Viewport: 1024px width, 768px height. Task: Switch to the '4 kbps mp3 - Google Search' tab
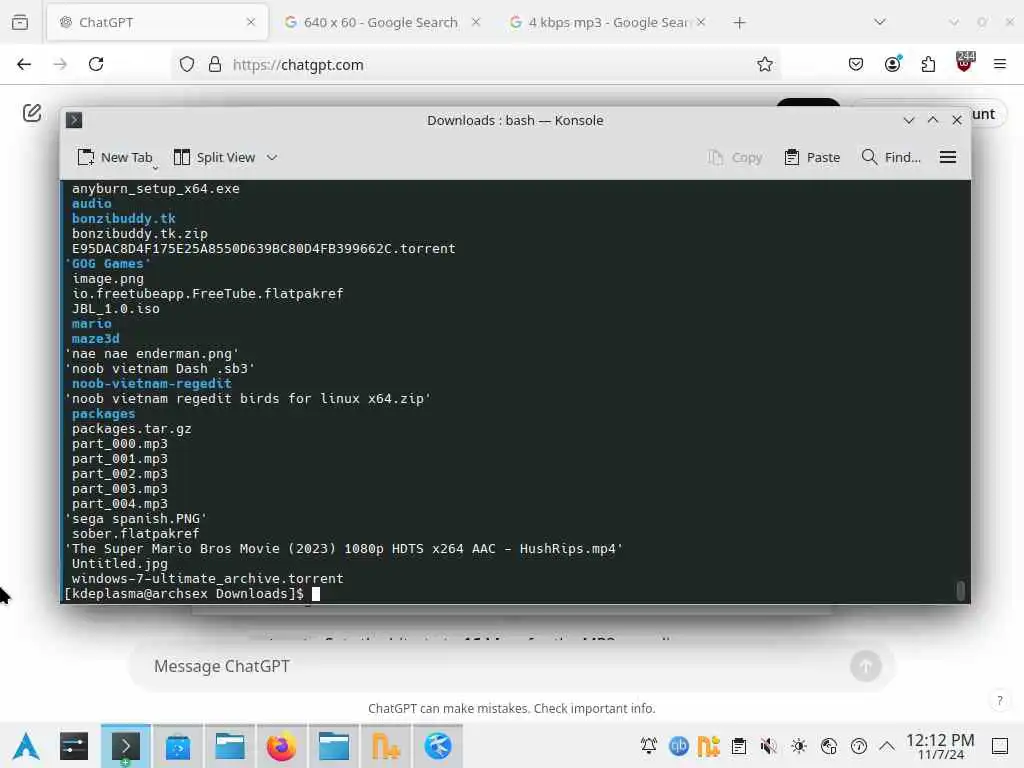click(x=609, y=22)
